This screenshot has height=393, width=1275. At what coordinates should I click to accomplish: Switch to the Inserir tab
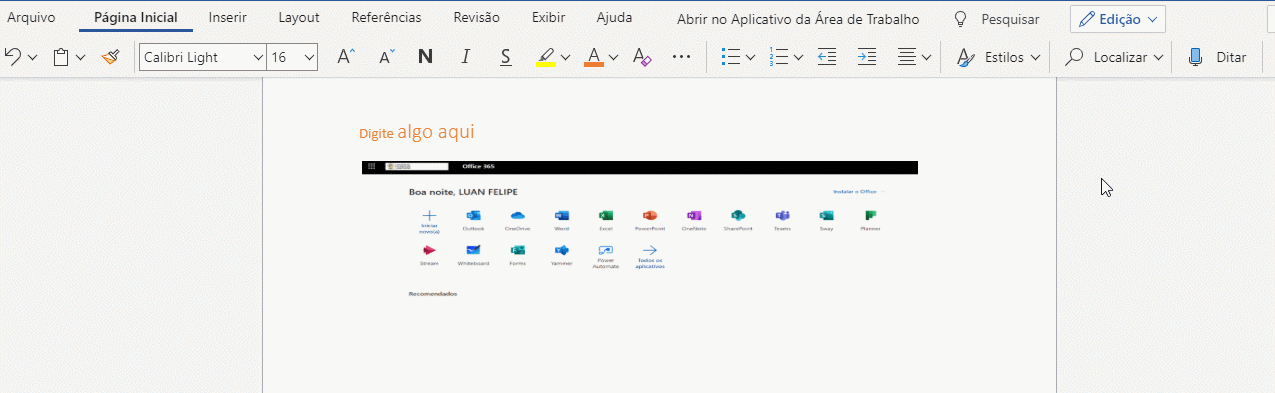coord(228,18)
